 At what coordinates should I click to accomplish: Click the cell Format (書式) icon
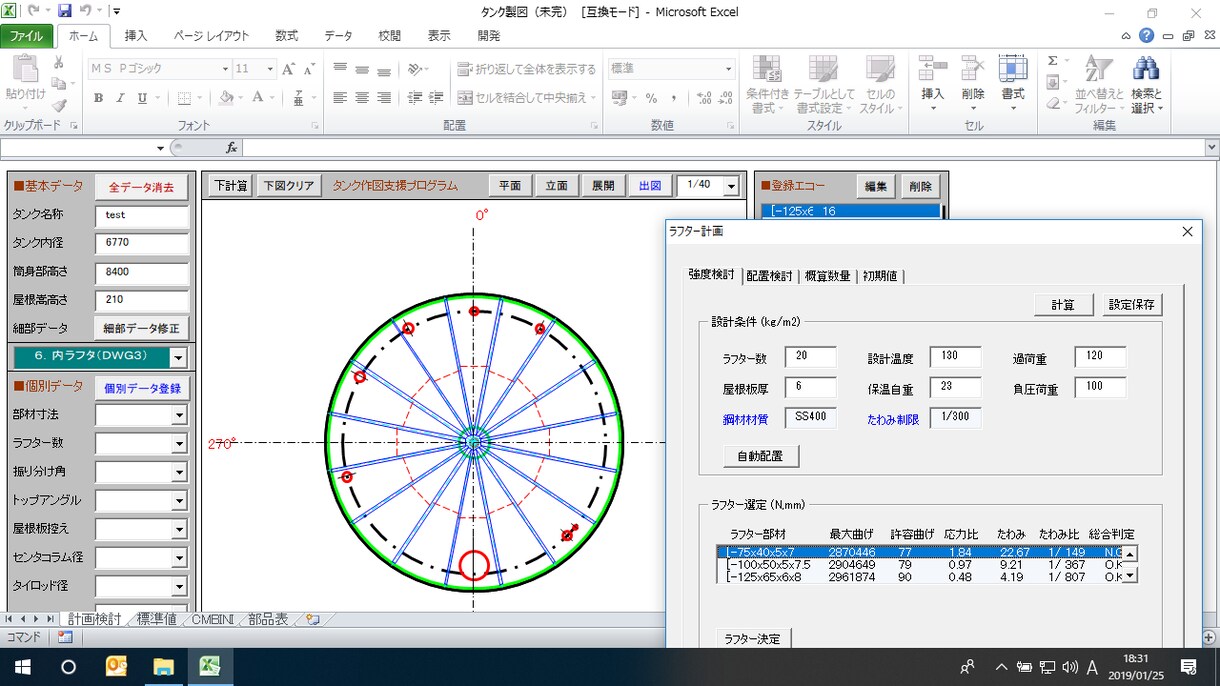click(x=1013, y=69)
